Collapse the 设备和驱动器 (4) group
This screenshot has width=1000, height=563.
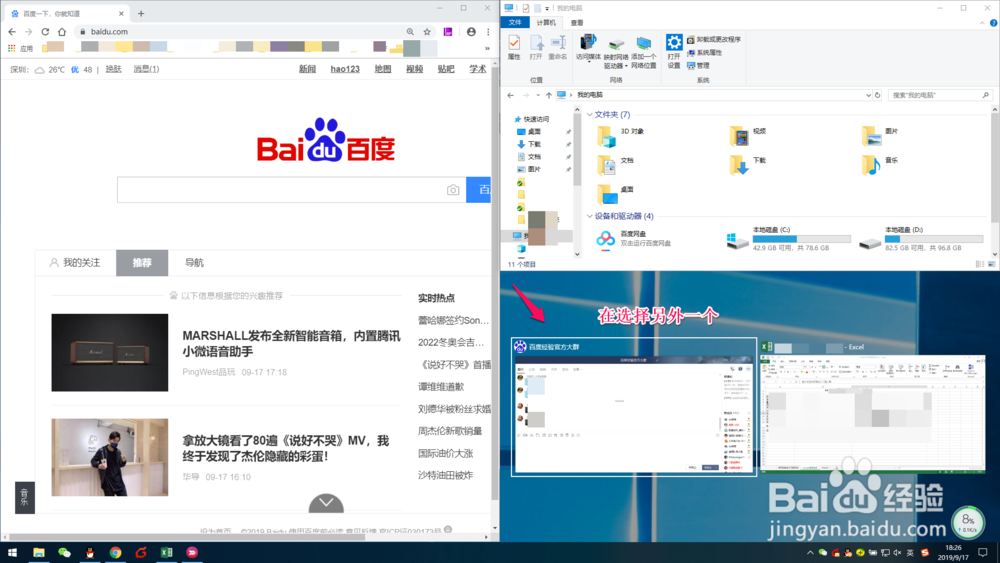pyautogui.click(x=589, y=216)
